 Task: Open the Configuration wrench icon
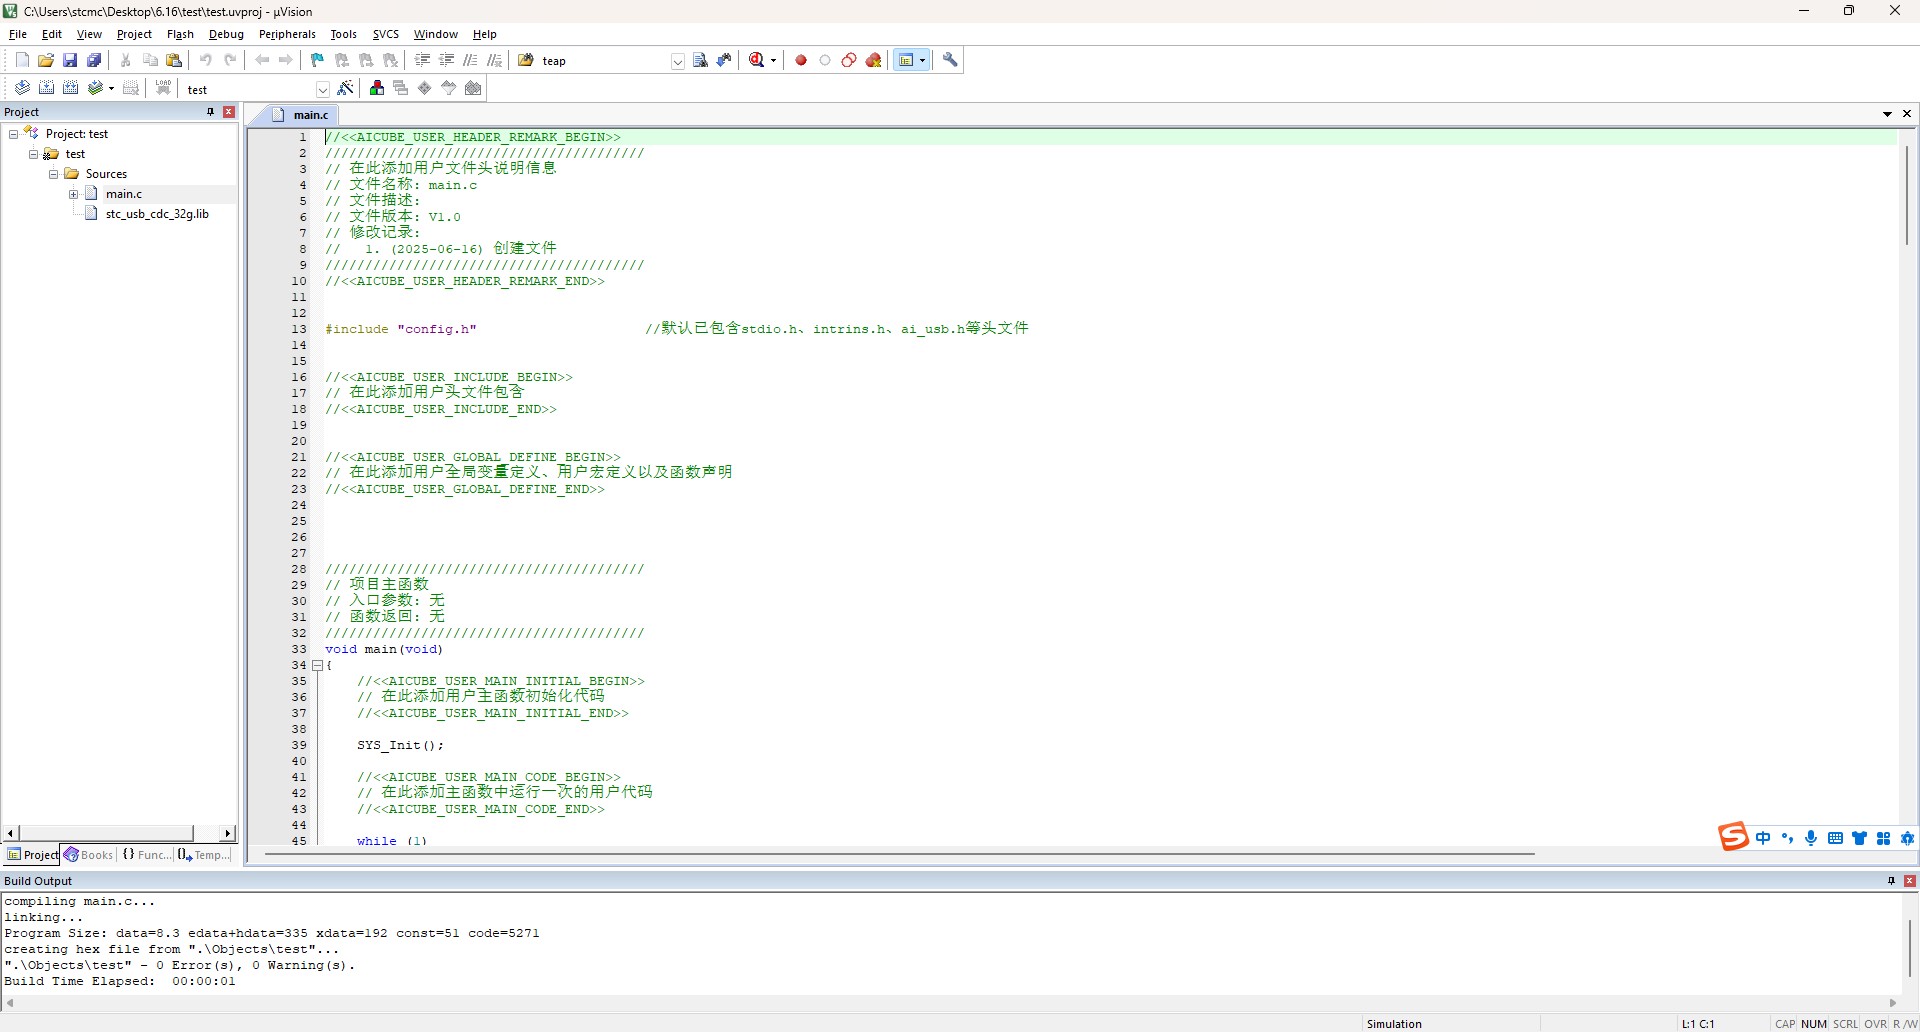(x=951, y=61)
